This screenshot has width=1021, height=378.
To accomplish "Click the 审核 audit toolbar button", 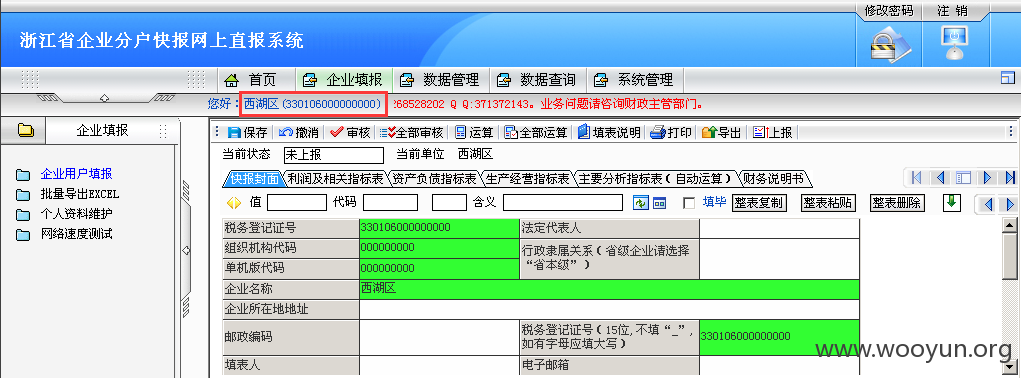I will pyautogui.click(x=350, y=133).
